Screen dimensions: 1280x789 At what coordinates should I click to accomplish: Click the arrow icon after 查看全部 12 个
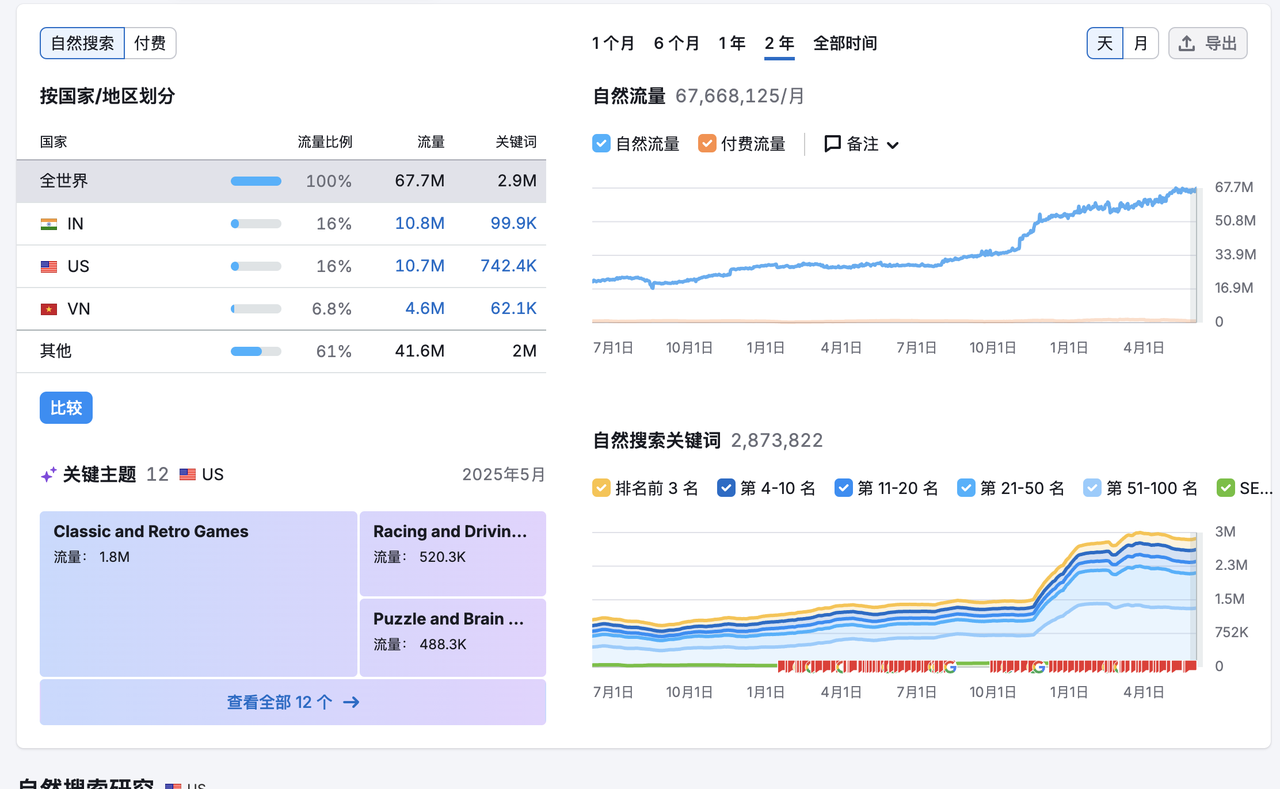351,702
